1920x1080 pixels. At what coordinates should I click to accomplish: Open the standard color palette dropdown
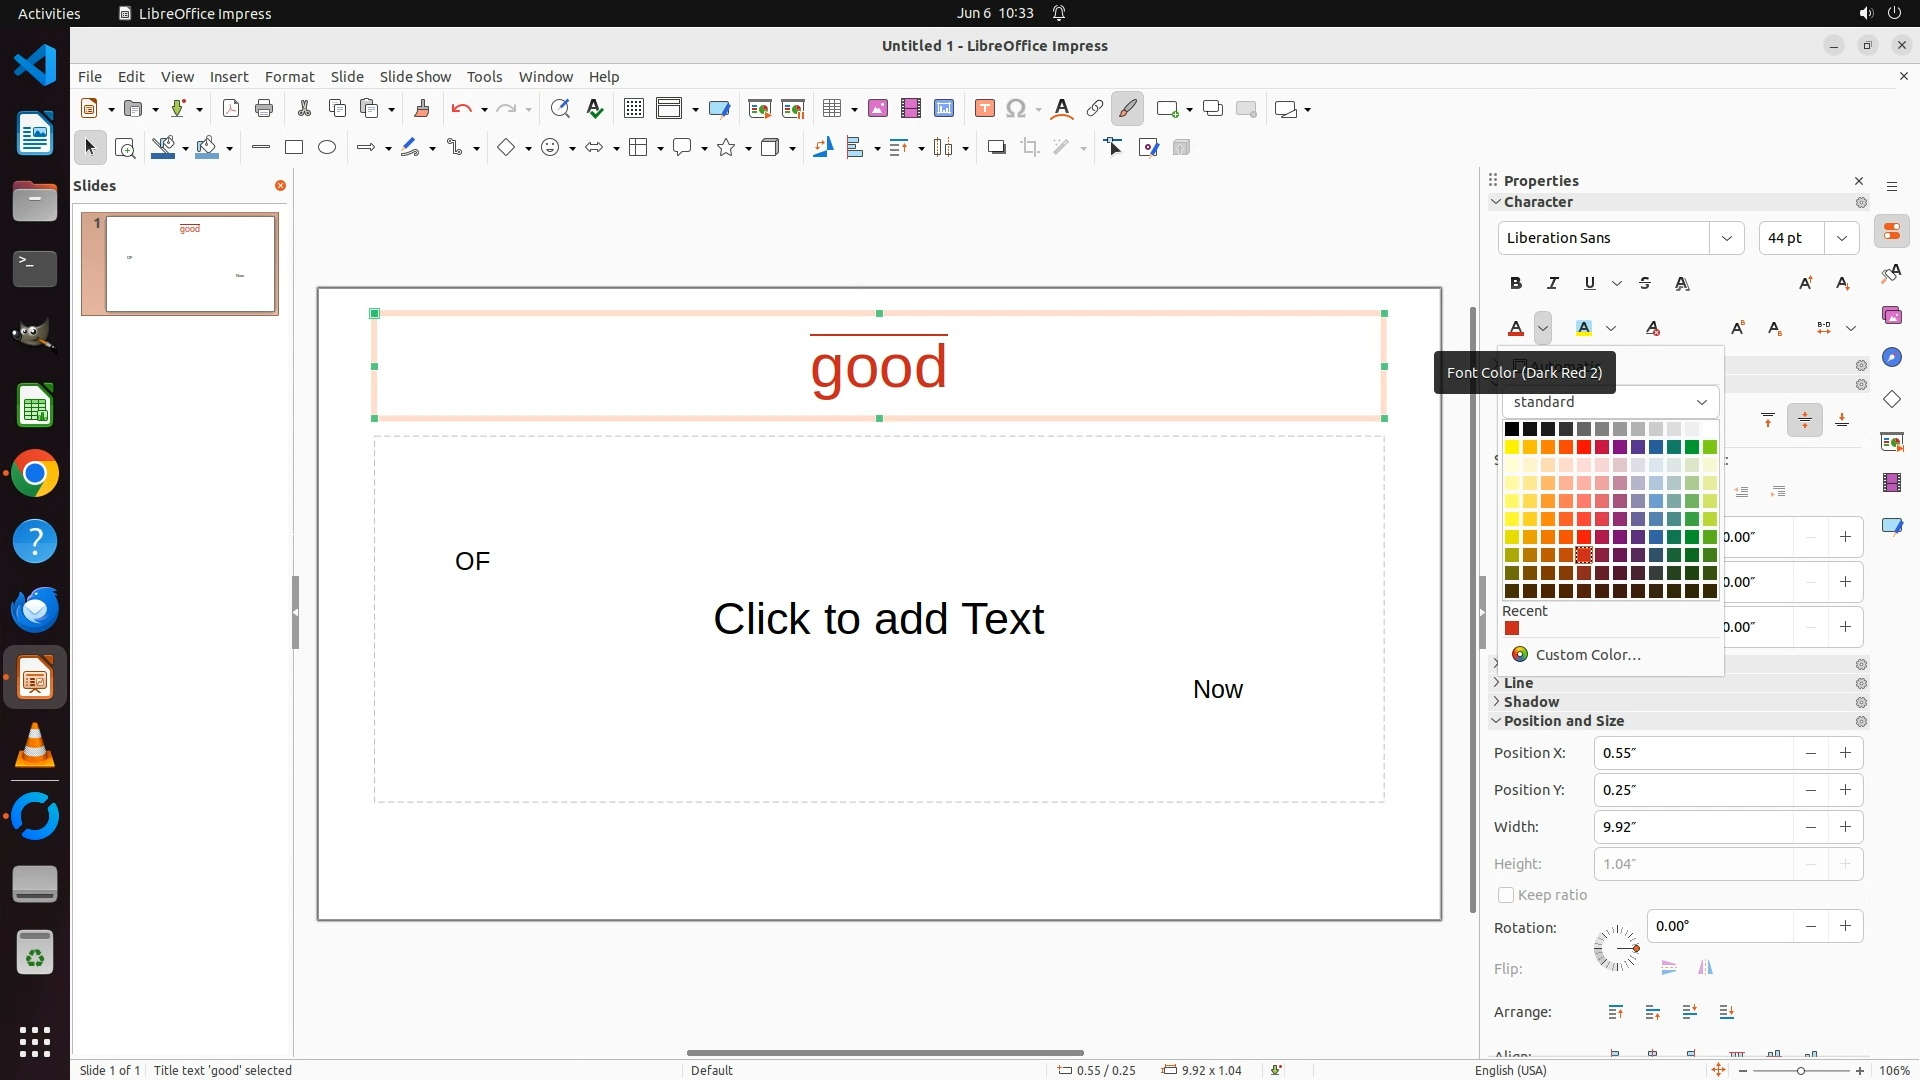1609,402
